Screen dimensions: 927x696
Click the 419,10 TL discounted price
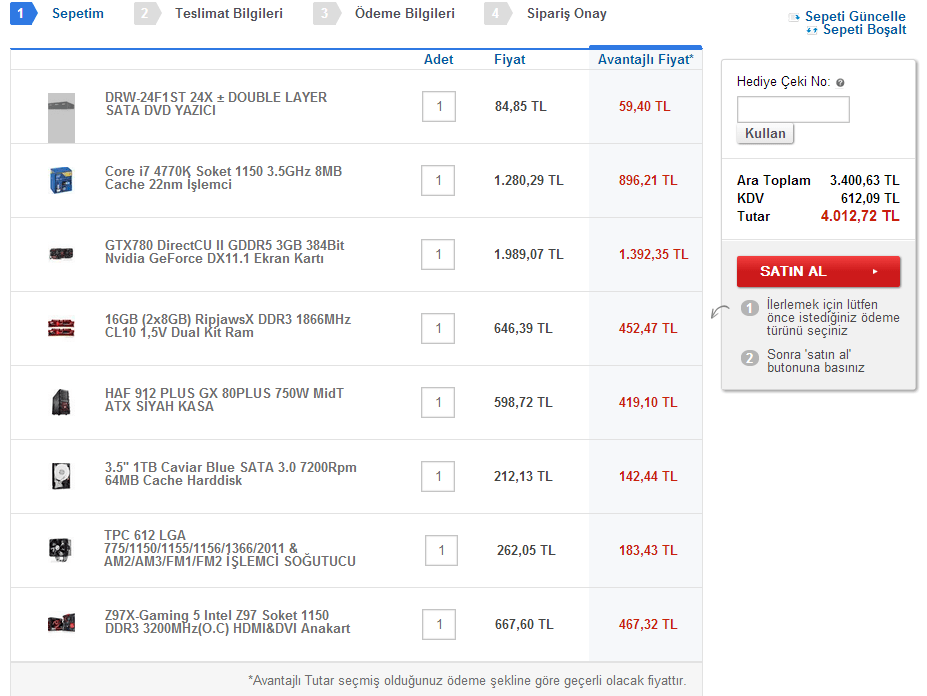(x=648, y=402)
